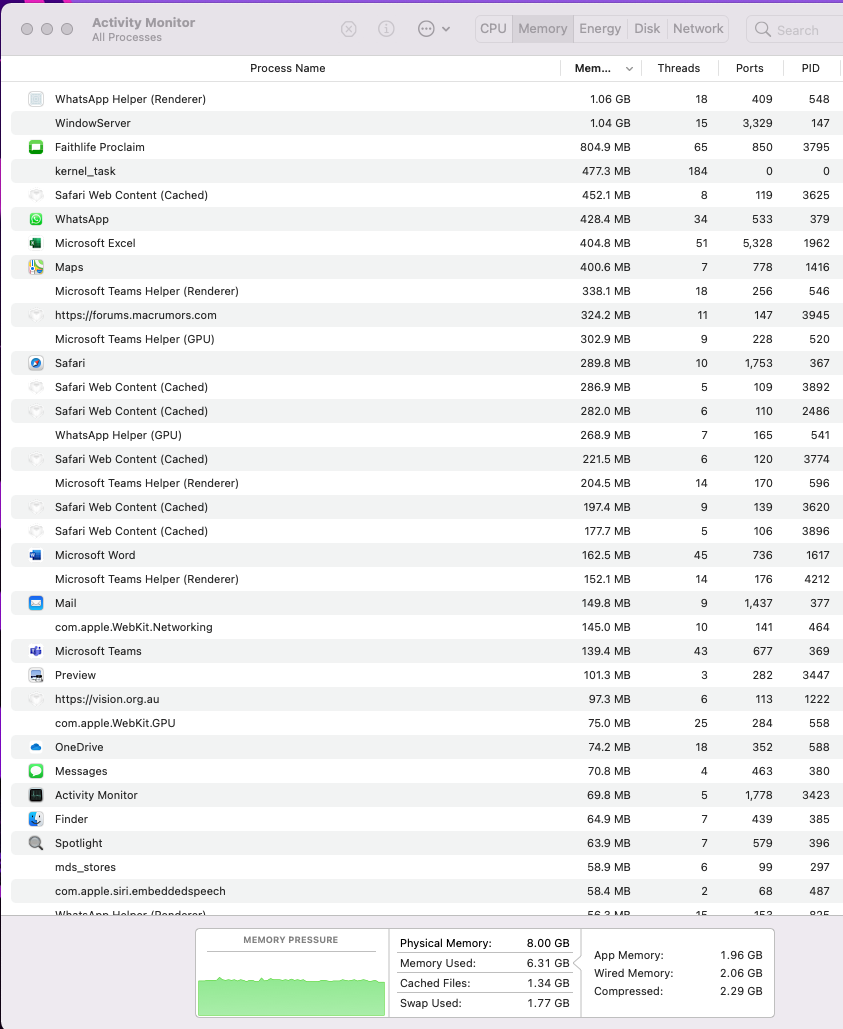This screenshot has width=843, height=1029.
Task: Expand the chevron next to the ellipsis button
Action: [446, 29]
